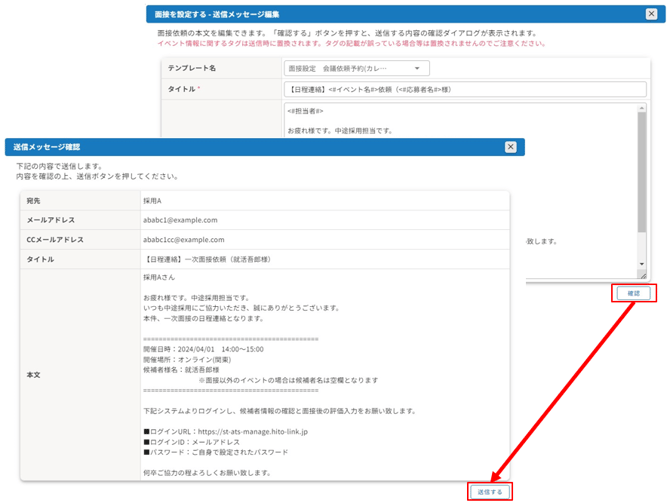Click the ababc1@example.com email address

point(180,220)
